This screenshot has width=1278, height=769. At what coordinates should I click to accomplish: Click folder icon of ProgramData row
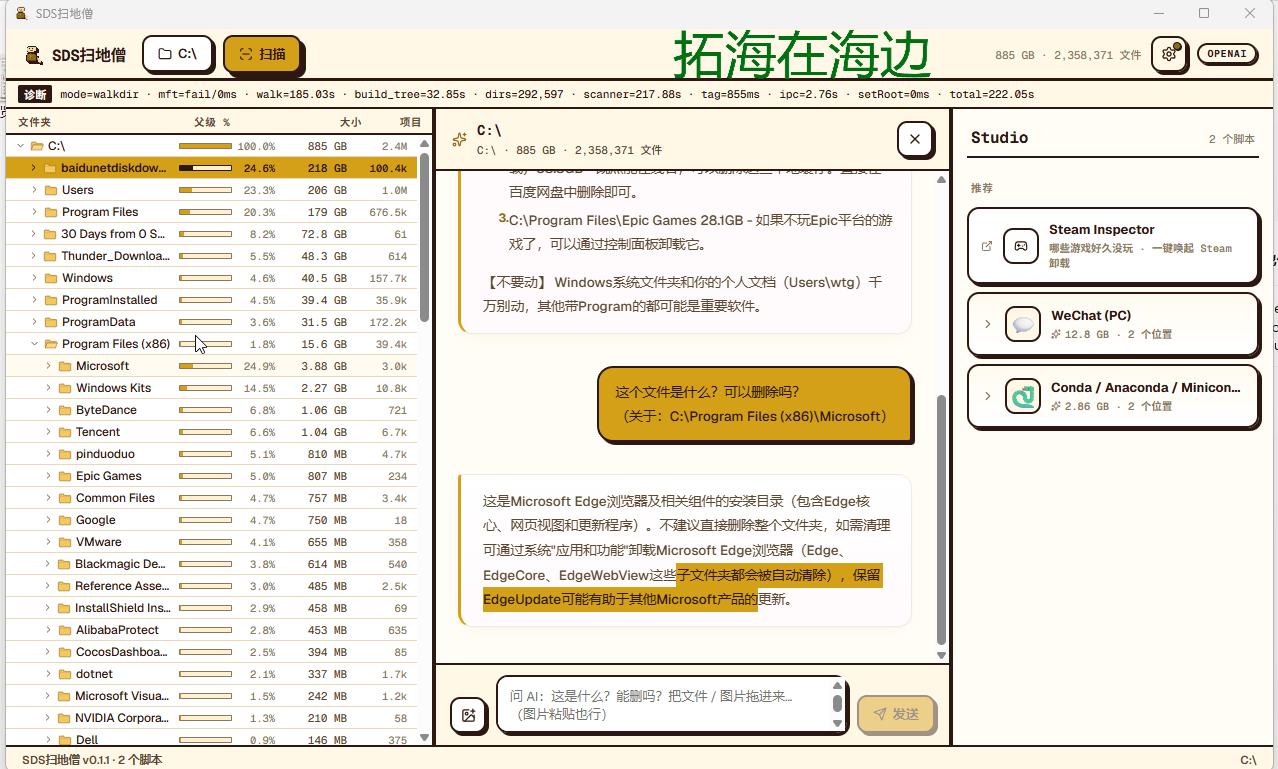(x=52, y=322)
